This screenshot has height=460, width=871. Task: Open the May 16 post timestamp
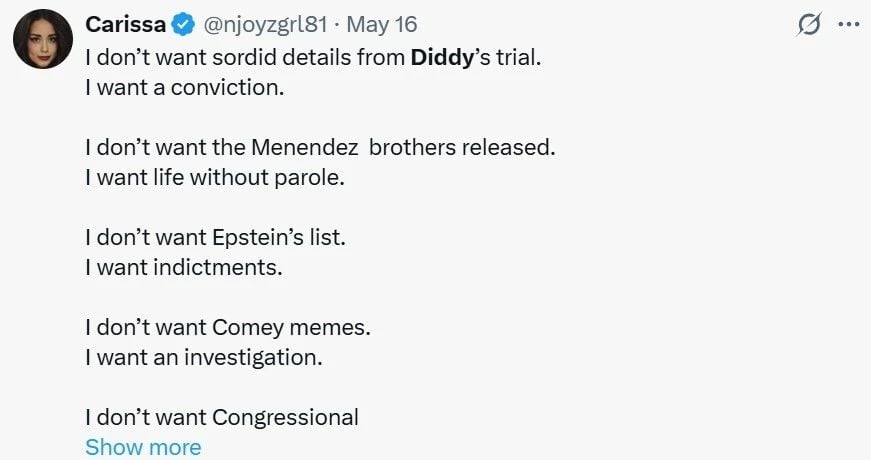(382, 24)
